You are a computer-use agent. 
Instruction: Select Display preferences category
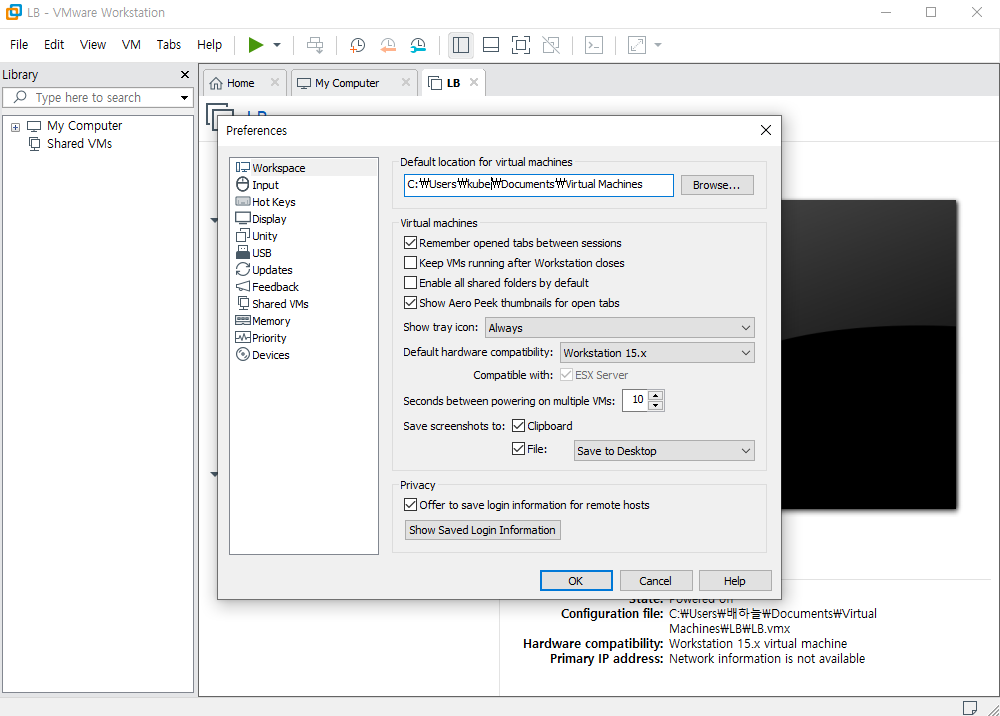[x=268, y=219]
